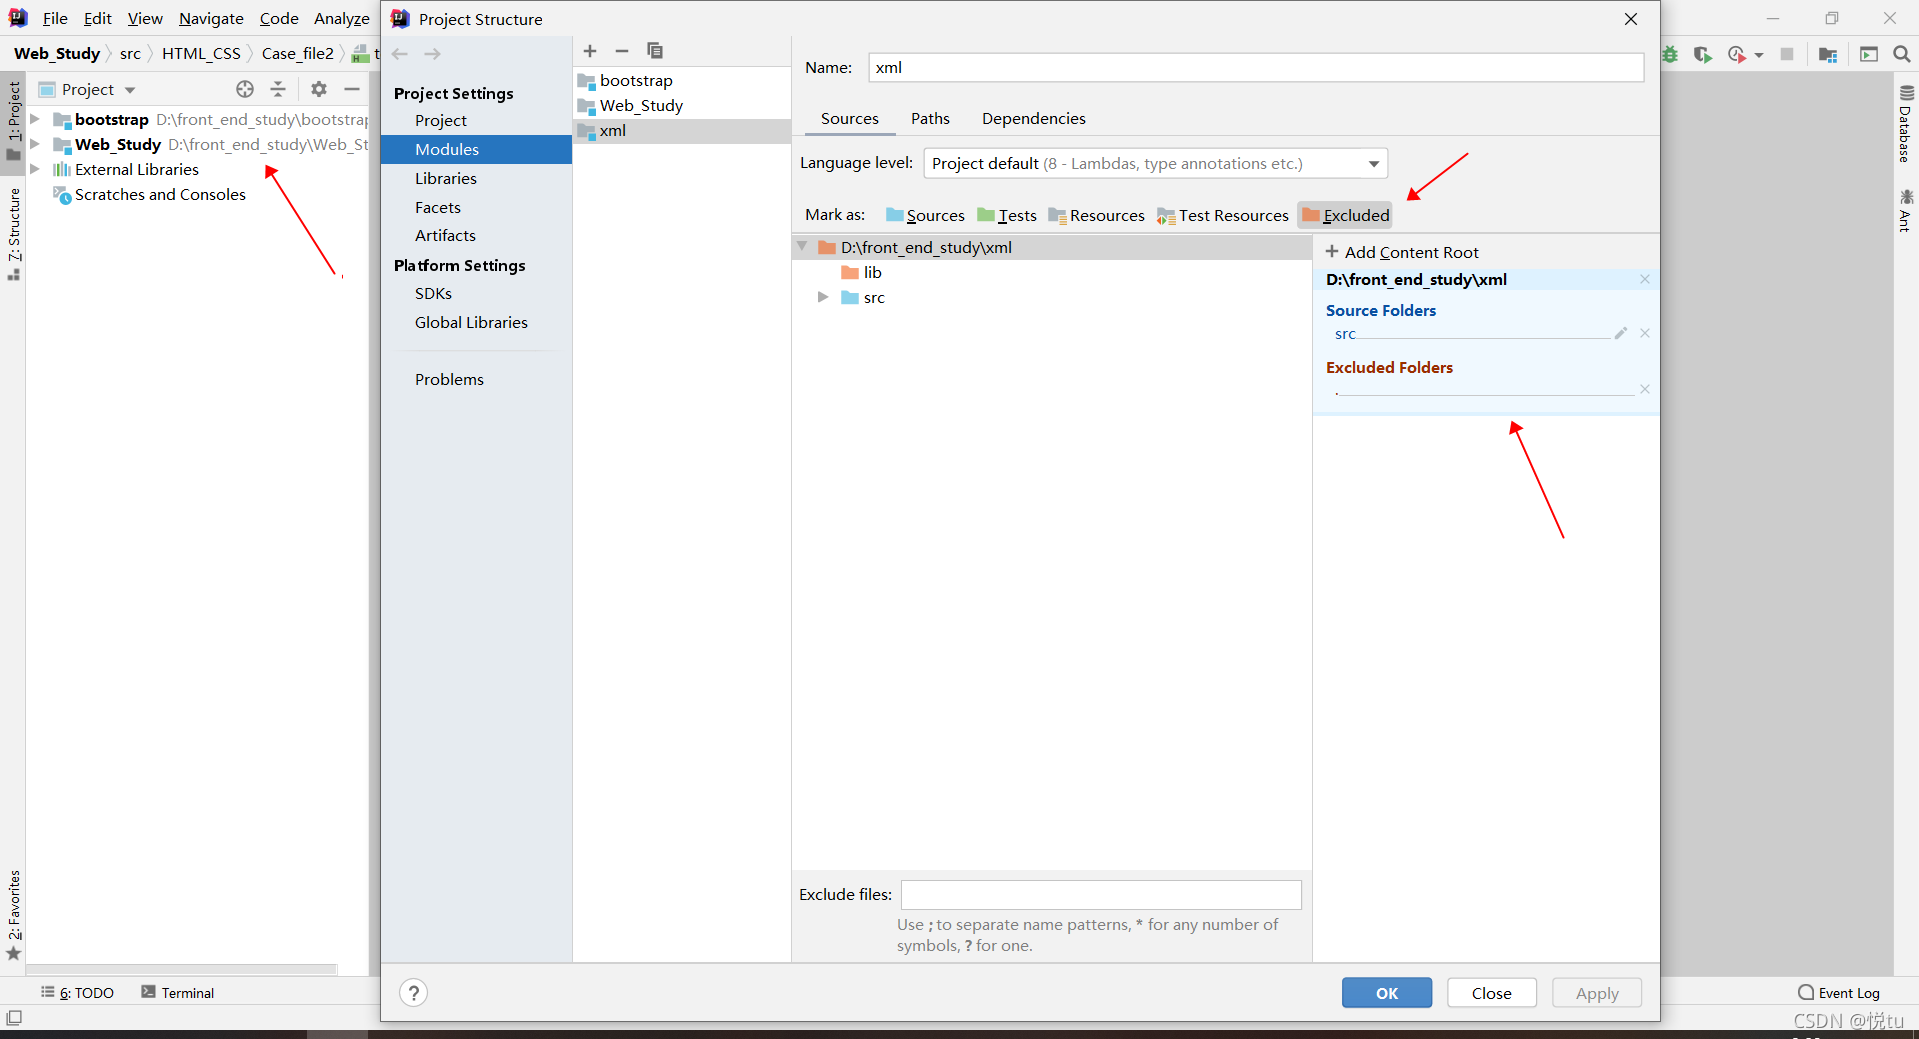Open the Event Log
This screenshot has height=1039, width=1919.
point(1839,993)
